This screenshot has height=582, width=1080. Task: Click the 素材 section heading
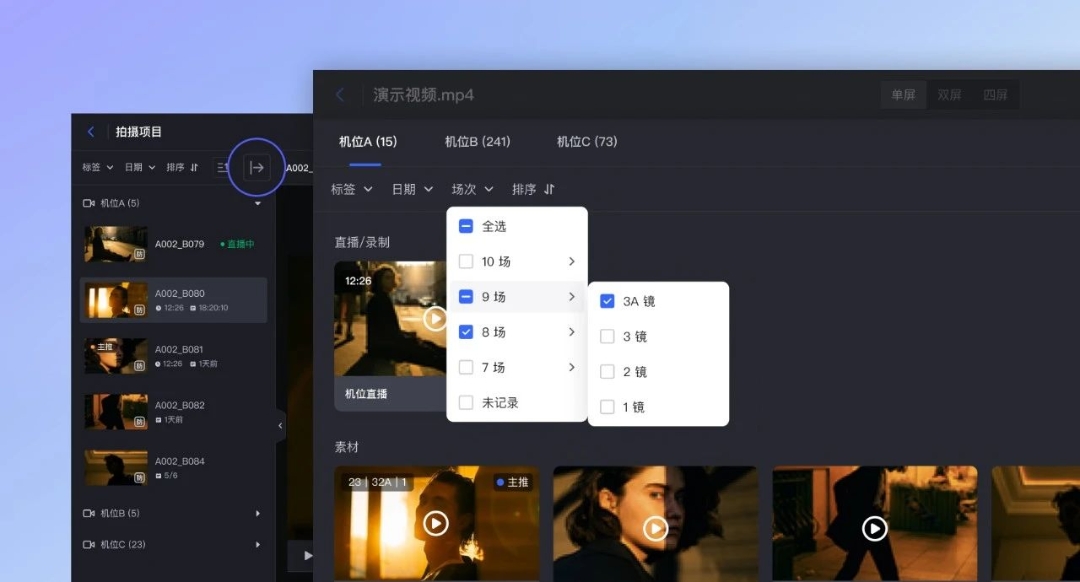click(346, 447)
